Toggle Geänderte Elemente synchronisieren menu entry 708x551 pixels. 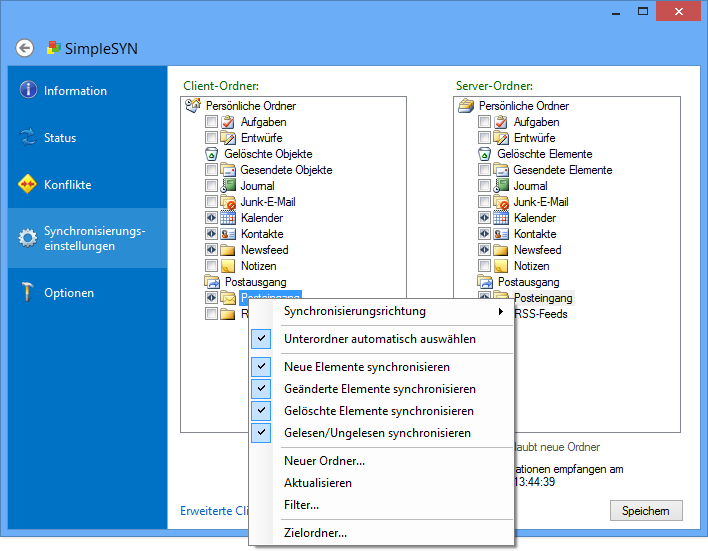pyautogui.click(x=382, y=389)
